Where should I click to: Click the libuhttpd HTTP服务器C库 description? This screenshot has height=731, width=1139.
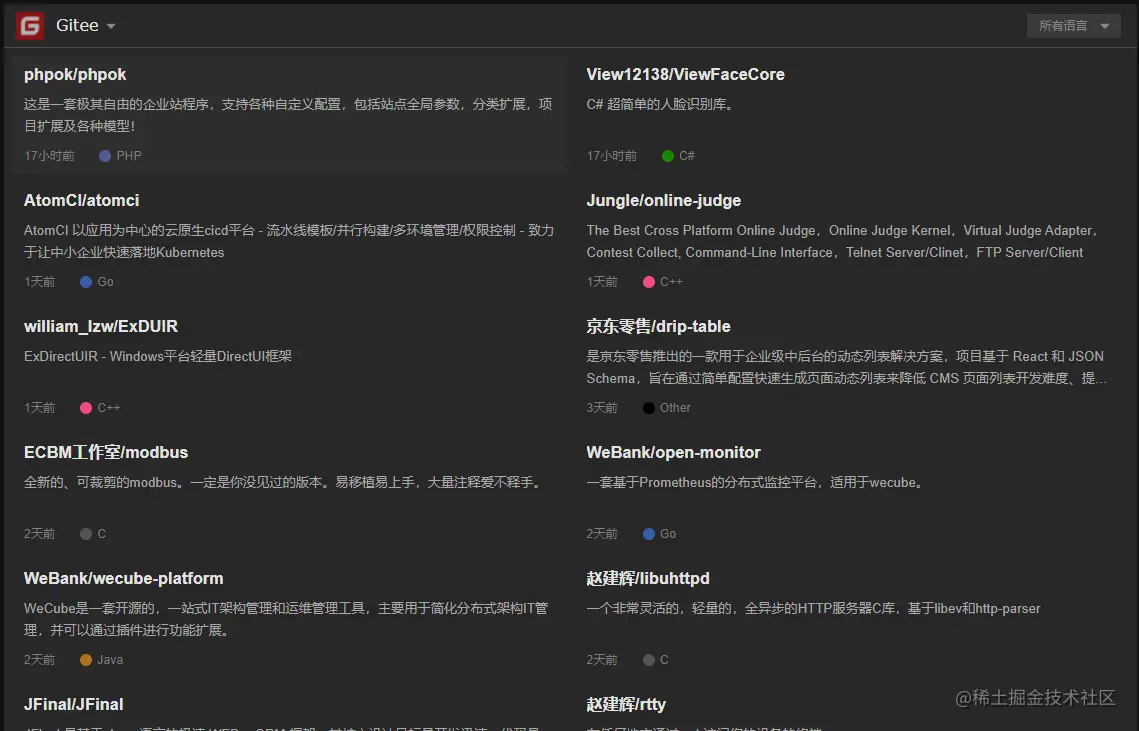pos(813,608)
